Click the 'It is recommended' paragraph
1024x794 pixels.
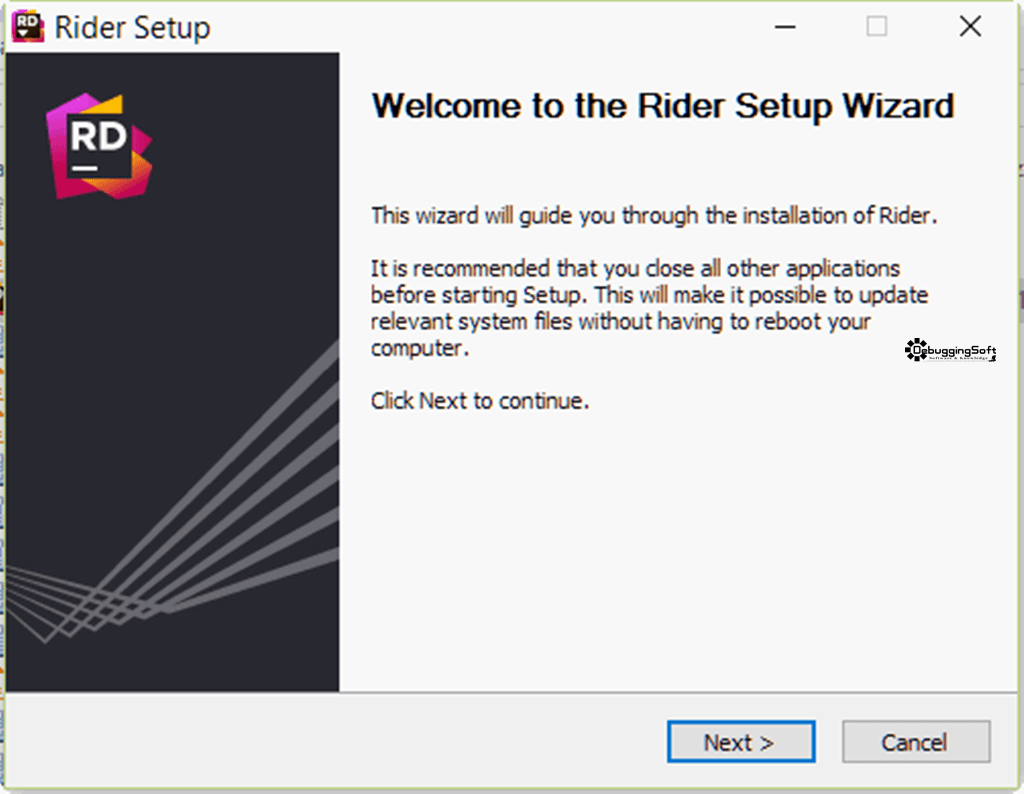pos(649,308)
